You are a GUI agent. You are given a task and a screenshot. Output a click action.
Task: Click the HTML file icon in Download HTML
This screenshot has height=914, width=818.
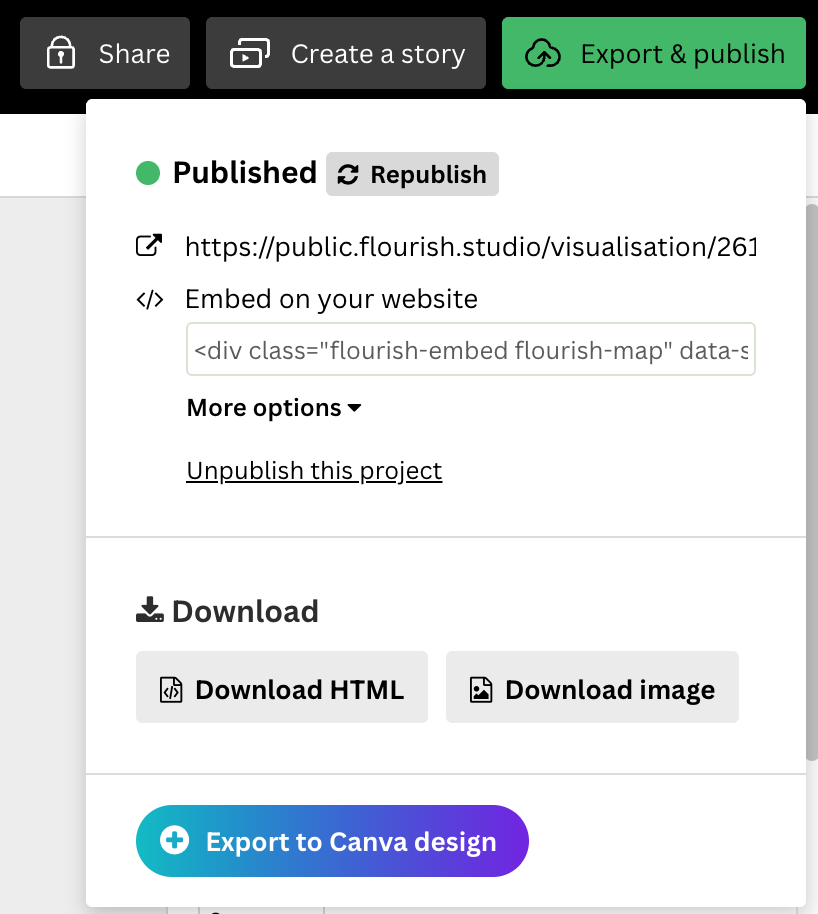click(171, 690)
